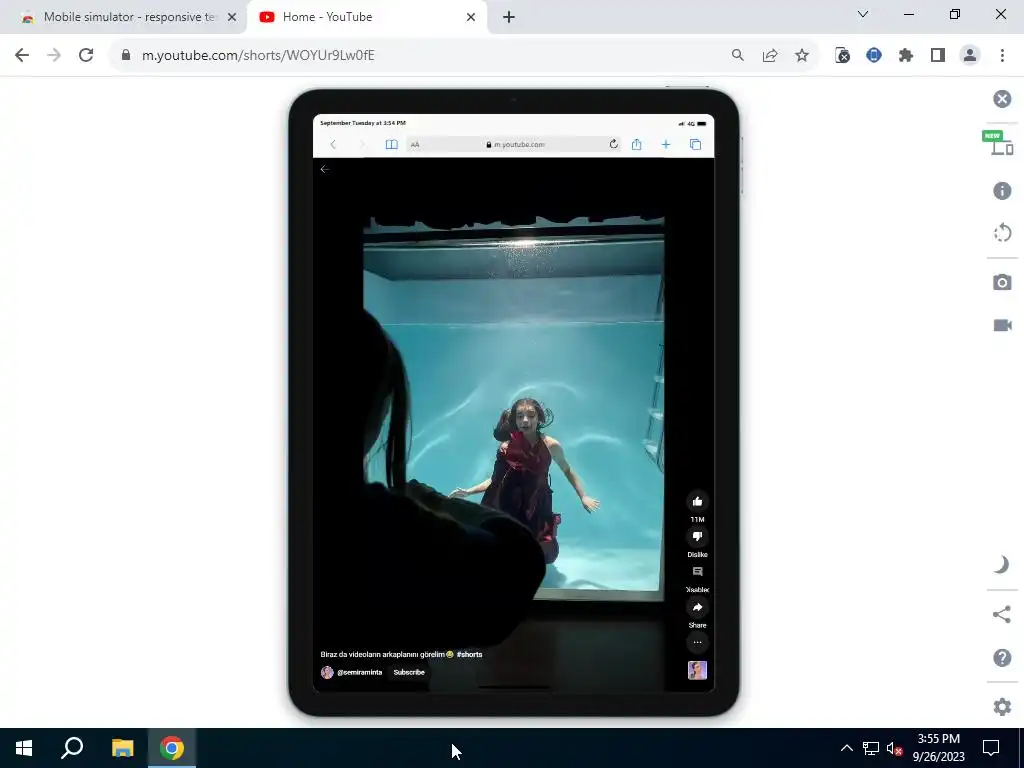Switch to the Home - YouTube tab
1024x768 pixels.
(366, 17)
